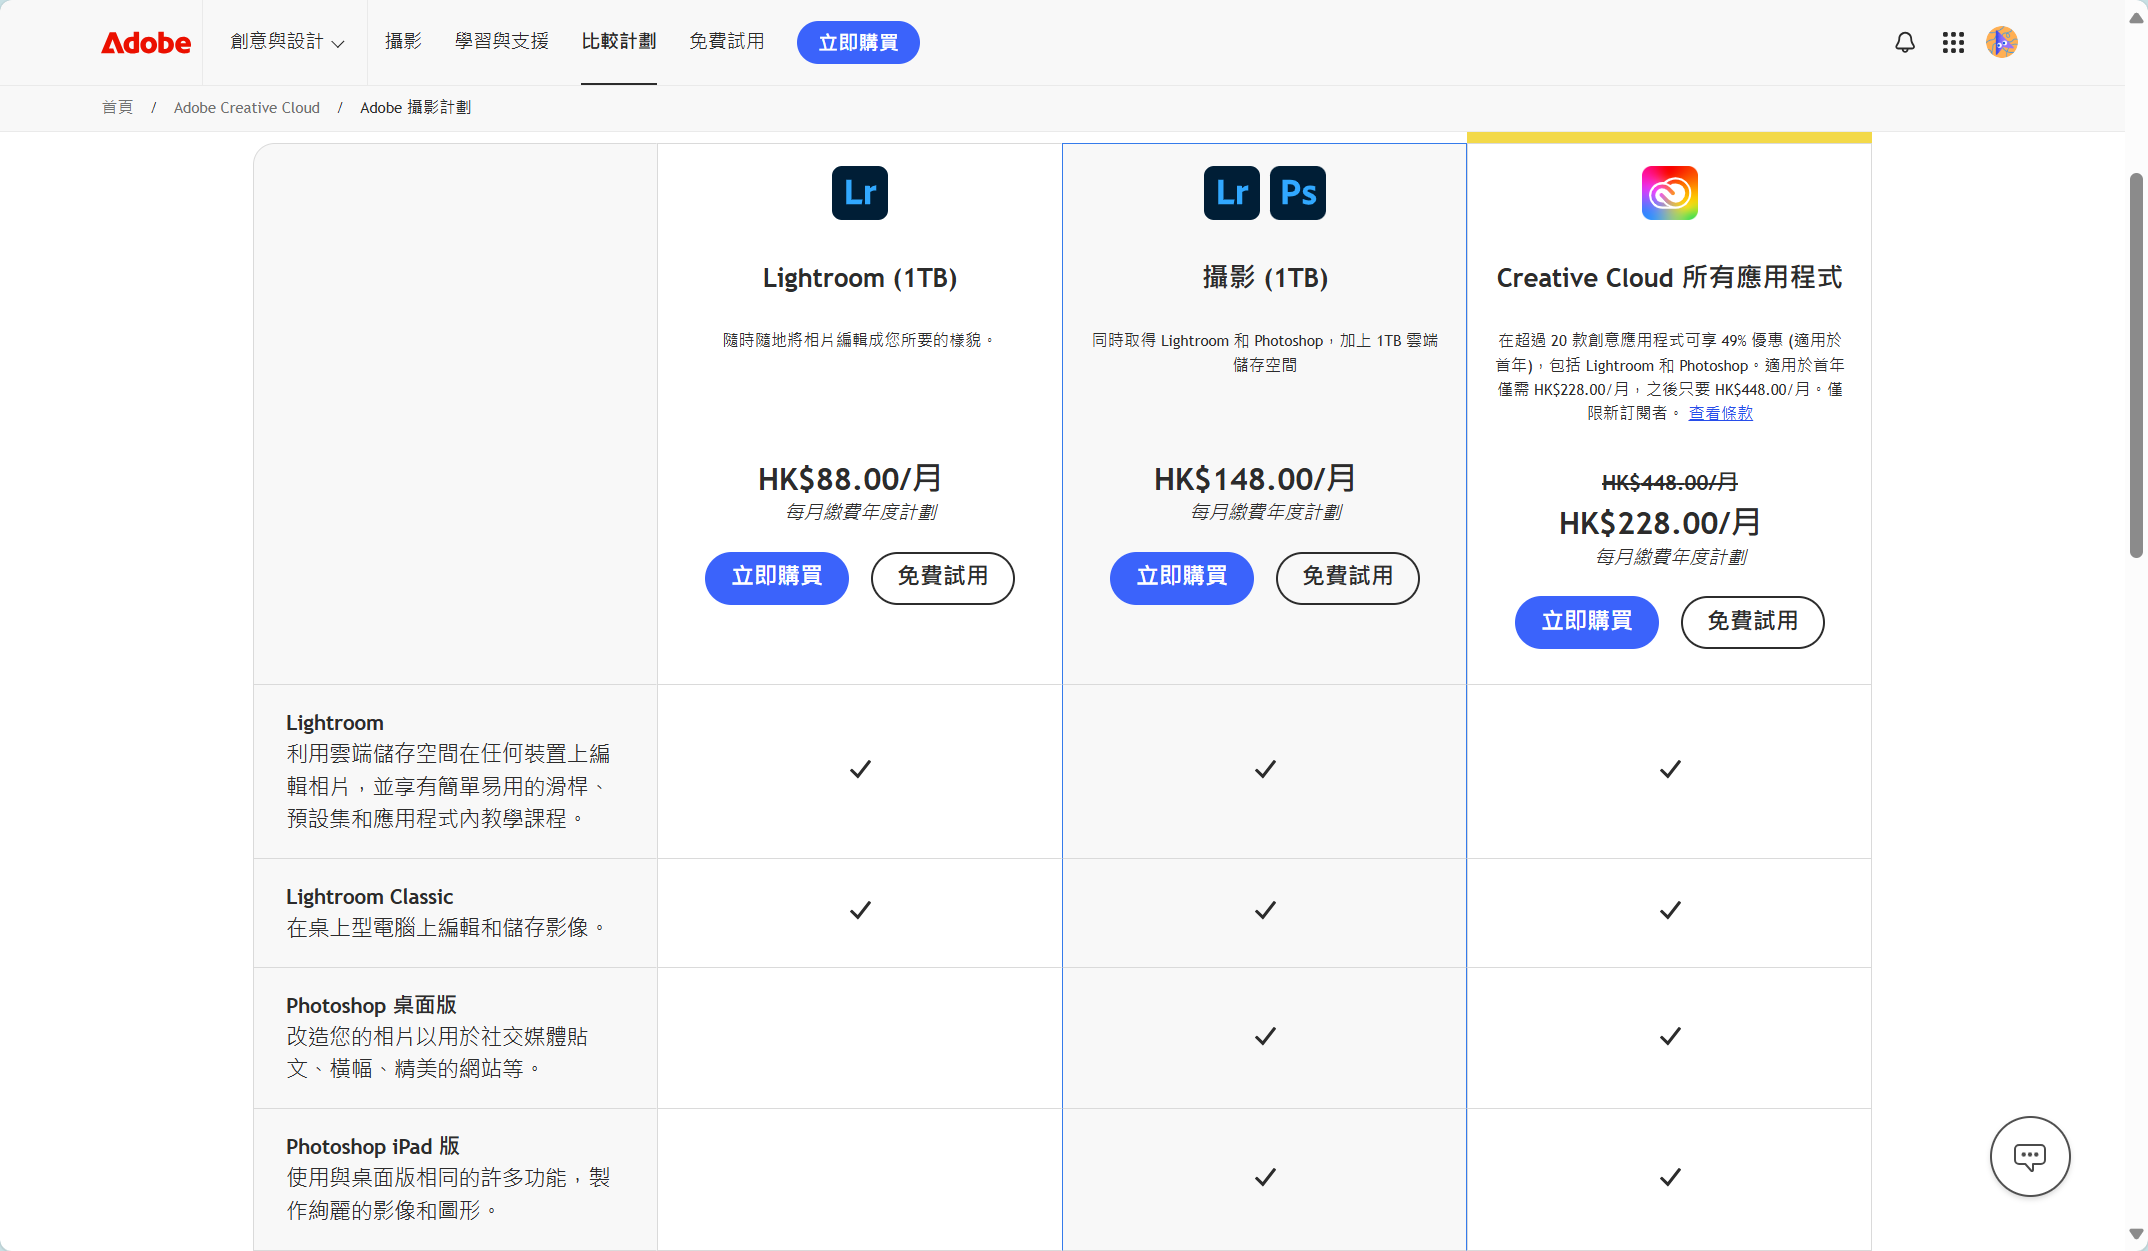The image size is (2148, 1251).
Task: Buy the Lightroom (1TB) plan
Action: 776,577
